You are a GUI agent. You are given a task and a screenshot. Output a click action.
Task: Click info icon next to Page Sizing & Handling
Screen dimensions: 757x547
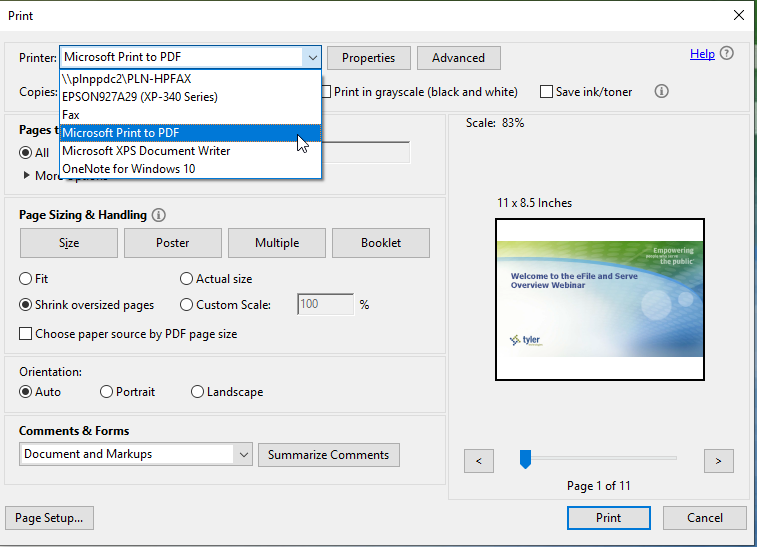tap(159, 215)
